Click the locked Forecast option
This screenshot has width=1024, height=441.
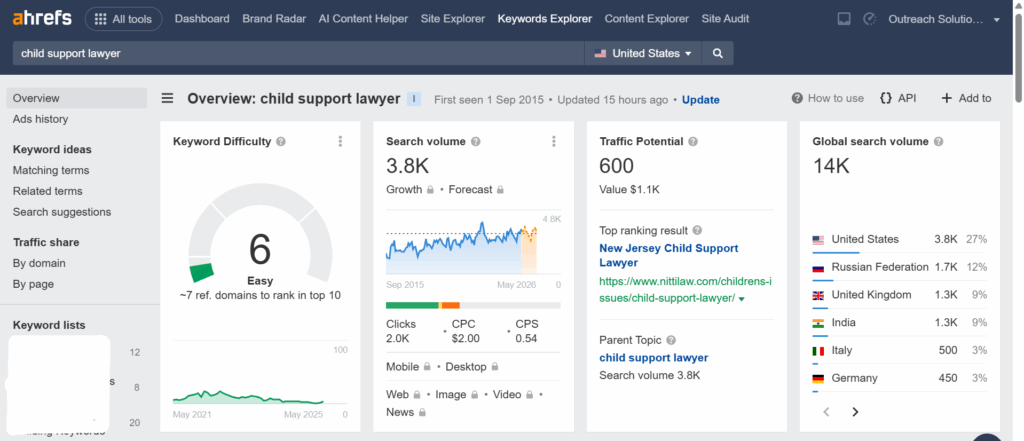coord(476,189)
